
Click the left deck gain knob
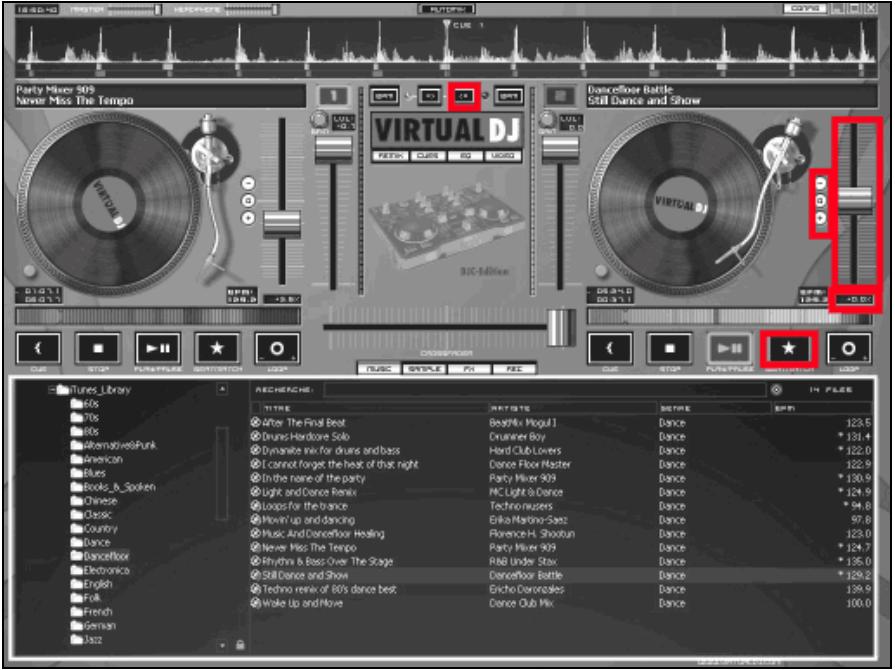(319, 119)
